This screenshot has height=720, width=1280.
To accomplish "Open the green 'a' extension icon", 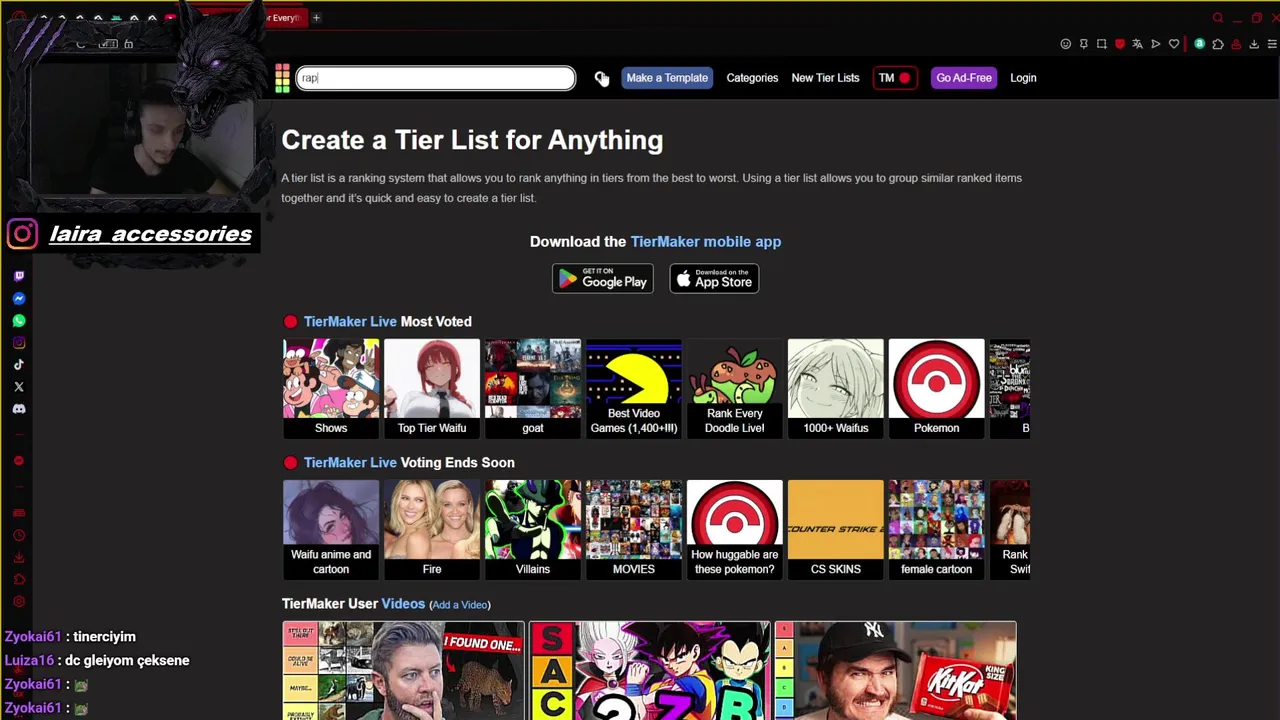I will pos(1200,44).
